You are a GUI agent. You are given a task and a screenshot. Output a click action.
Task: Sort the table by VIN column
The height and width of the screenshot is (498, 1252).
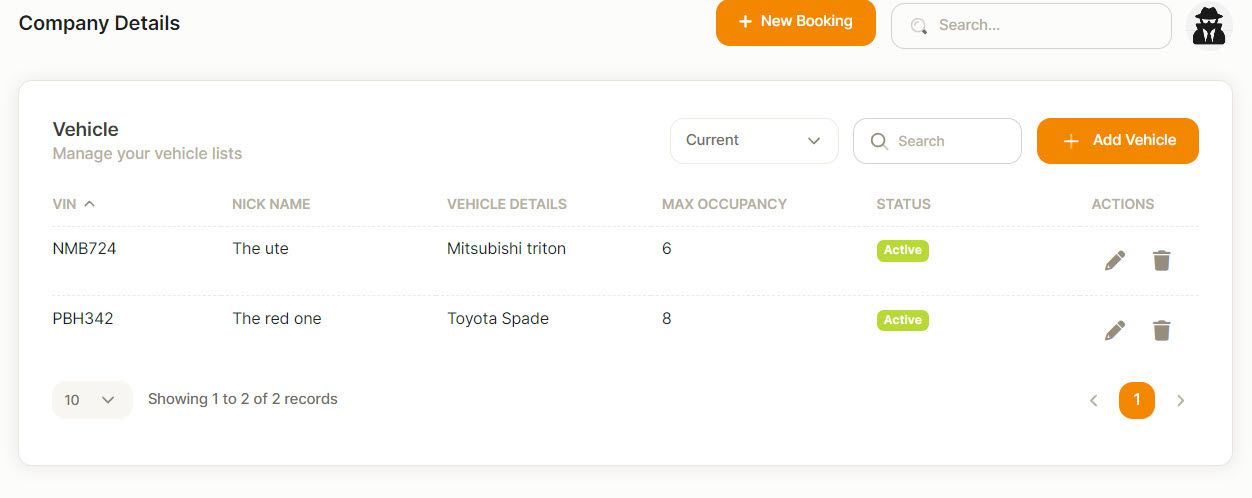(x=74, y=204)
